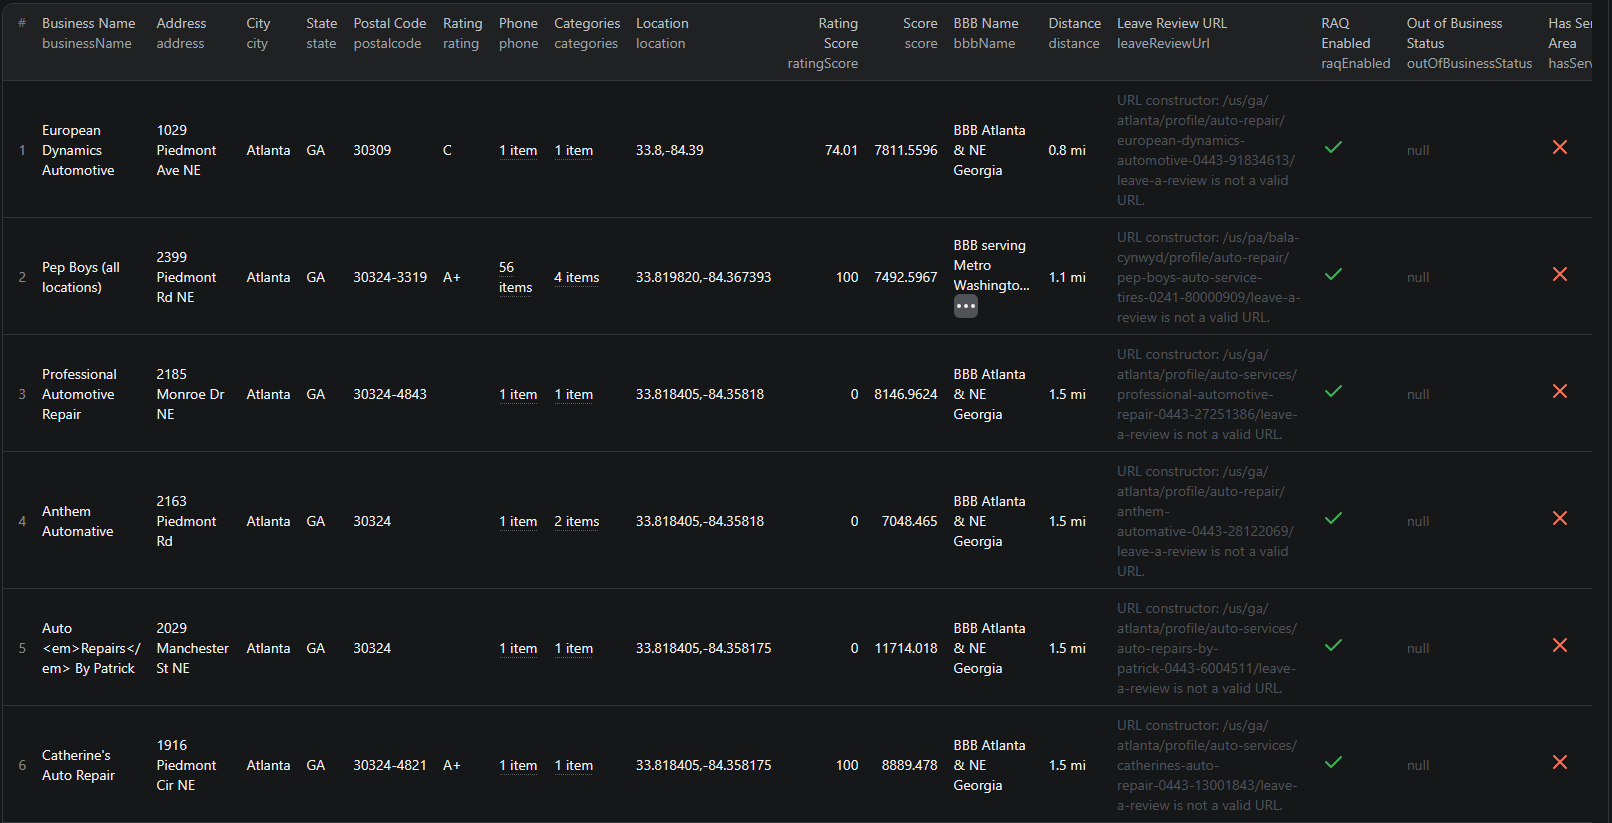Open Catherine's Auto Repair categories 1 item
The image size is (1612, 823).
coord(573,766)
